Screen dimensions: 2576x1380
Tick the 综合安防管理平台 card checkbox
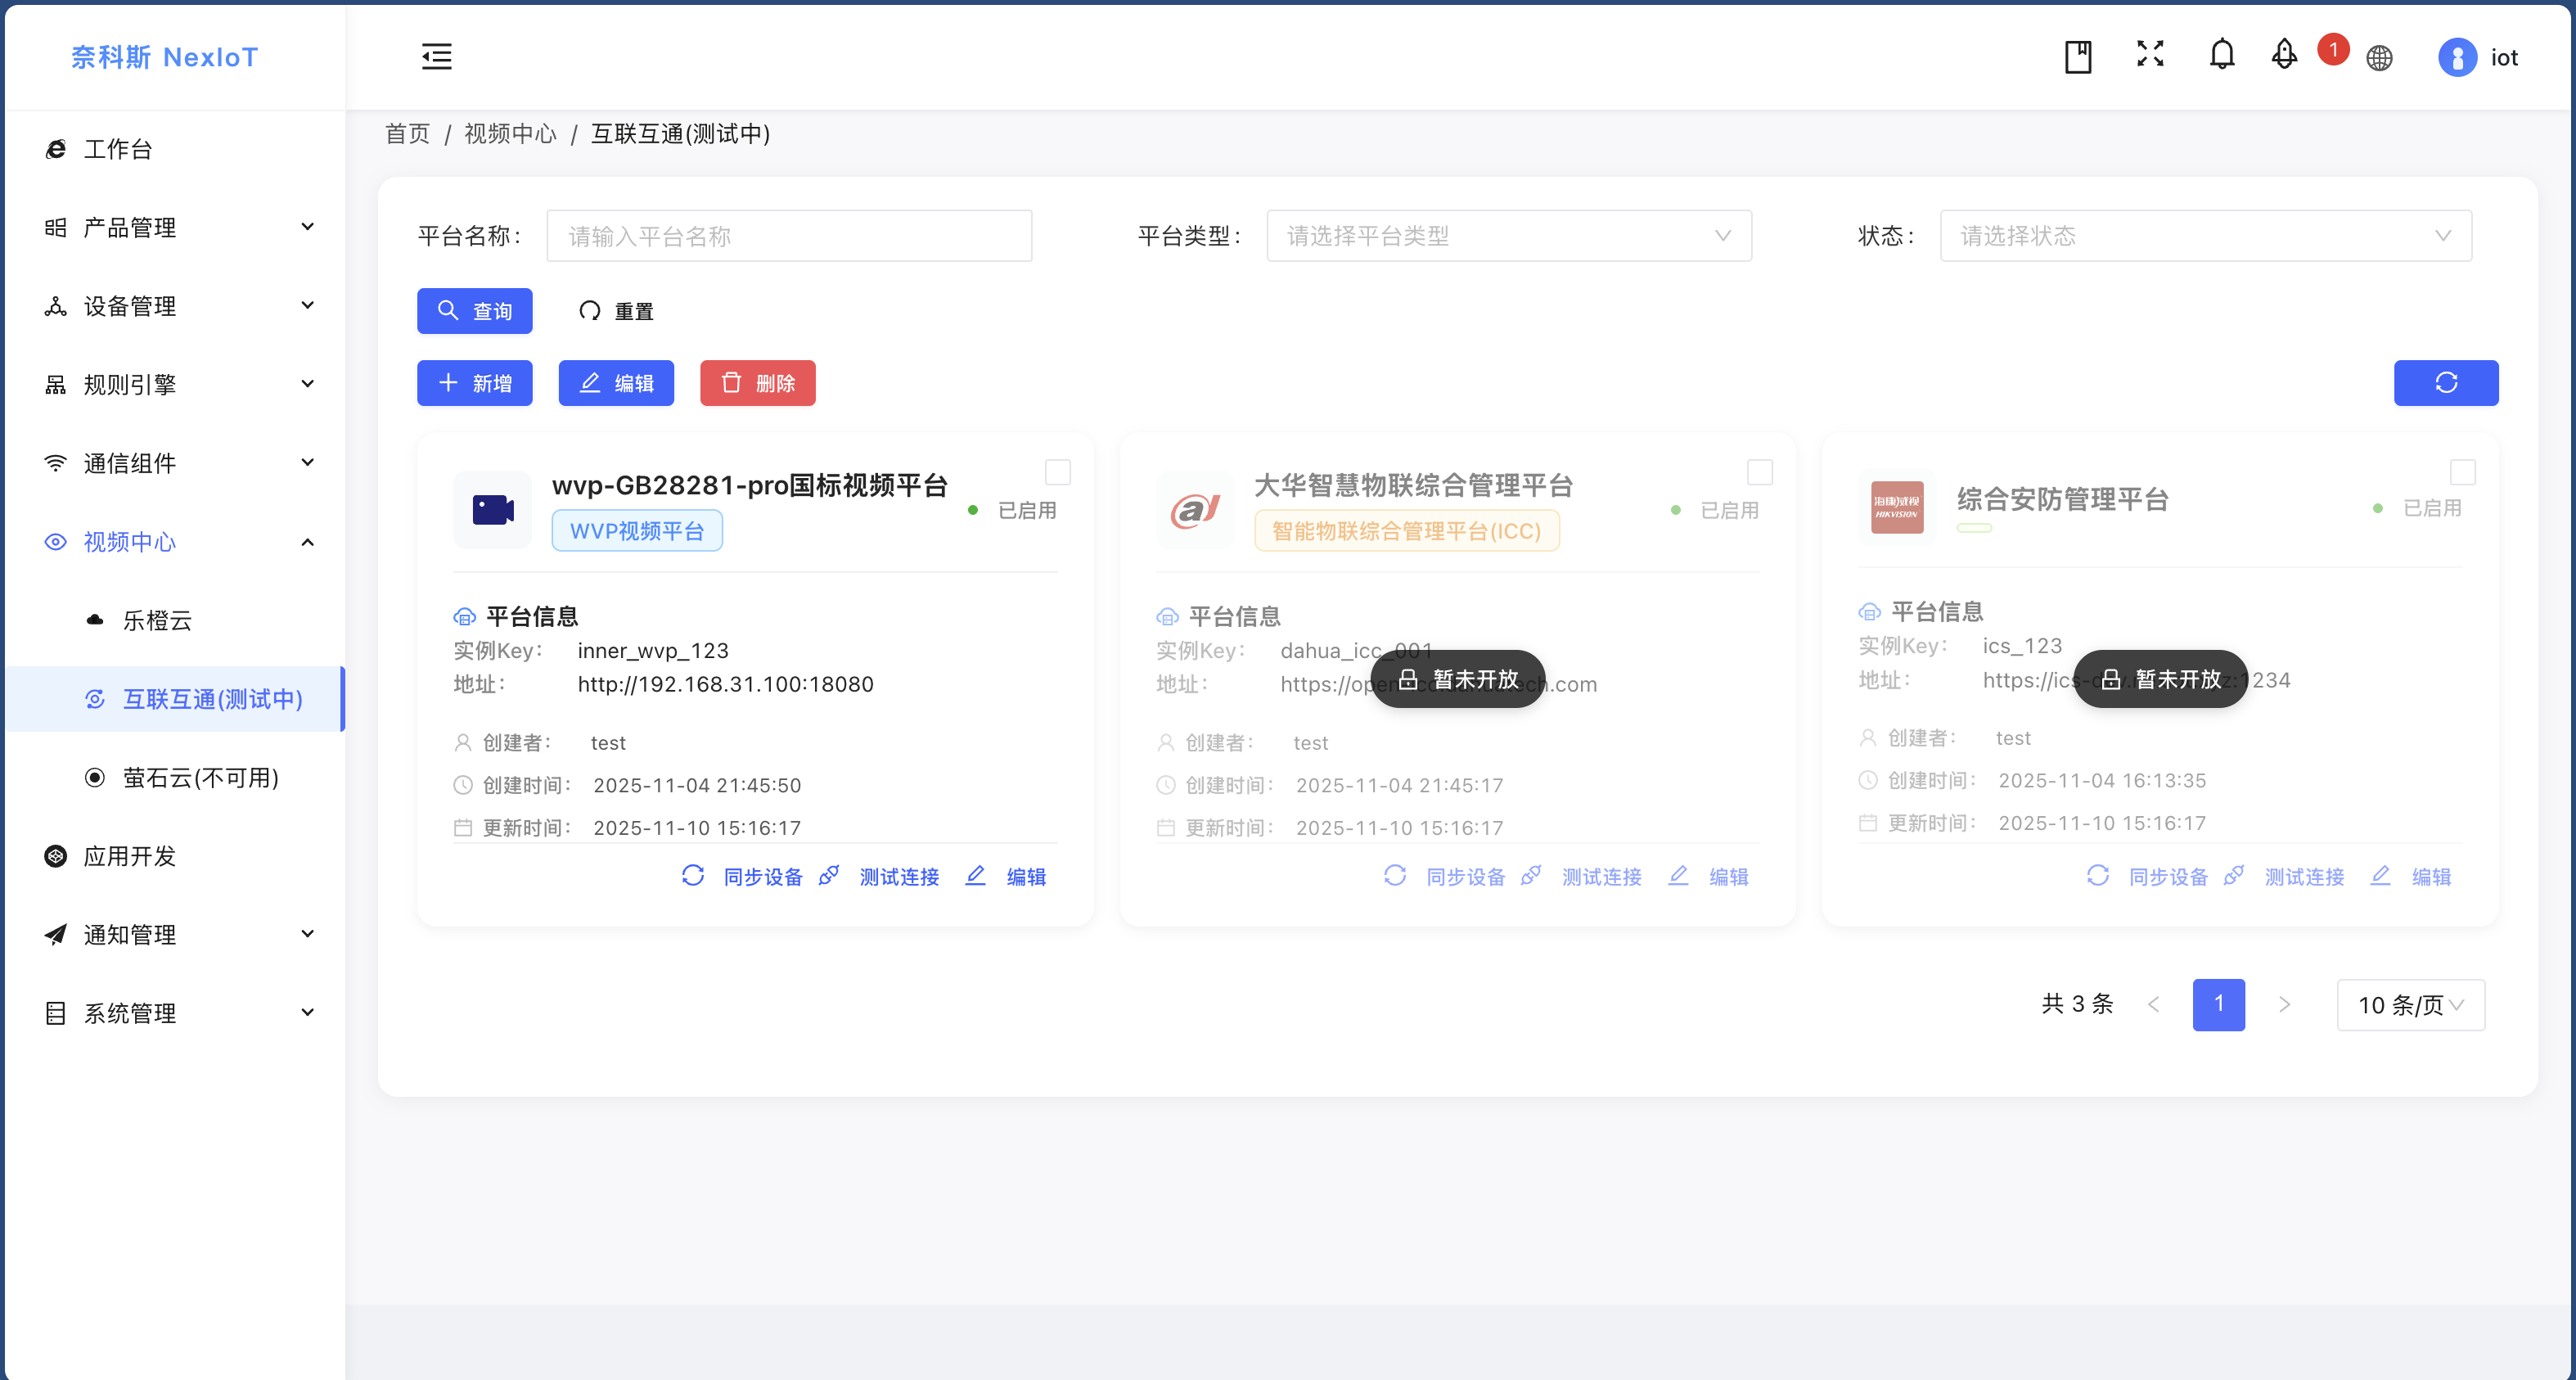pyautogui.click(x=2462, y=472)
